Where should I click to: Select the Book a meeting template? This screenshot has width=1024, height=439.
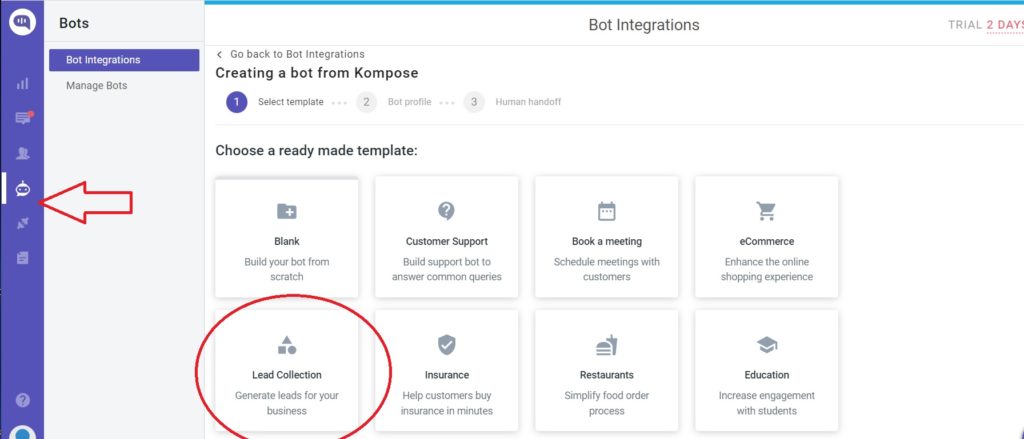pyautogui.click(x=607, y=237)
